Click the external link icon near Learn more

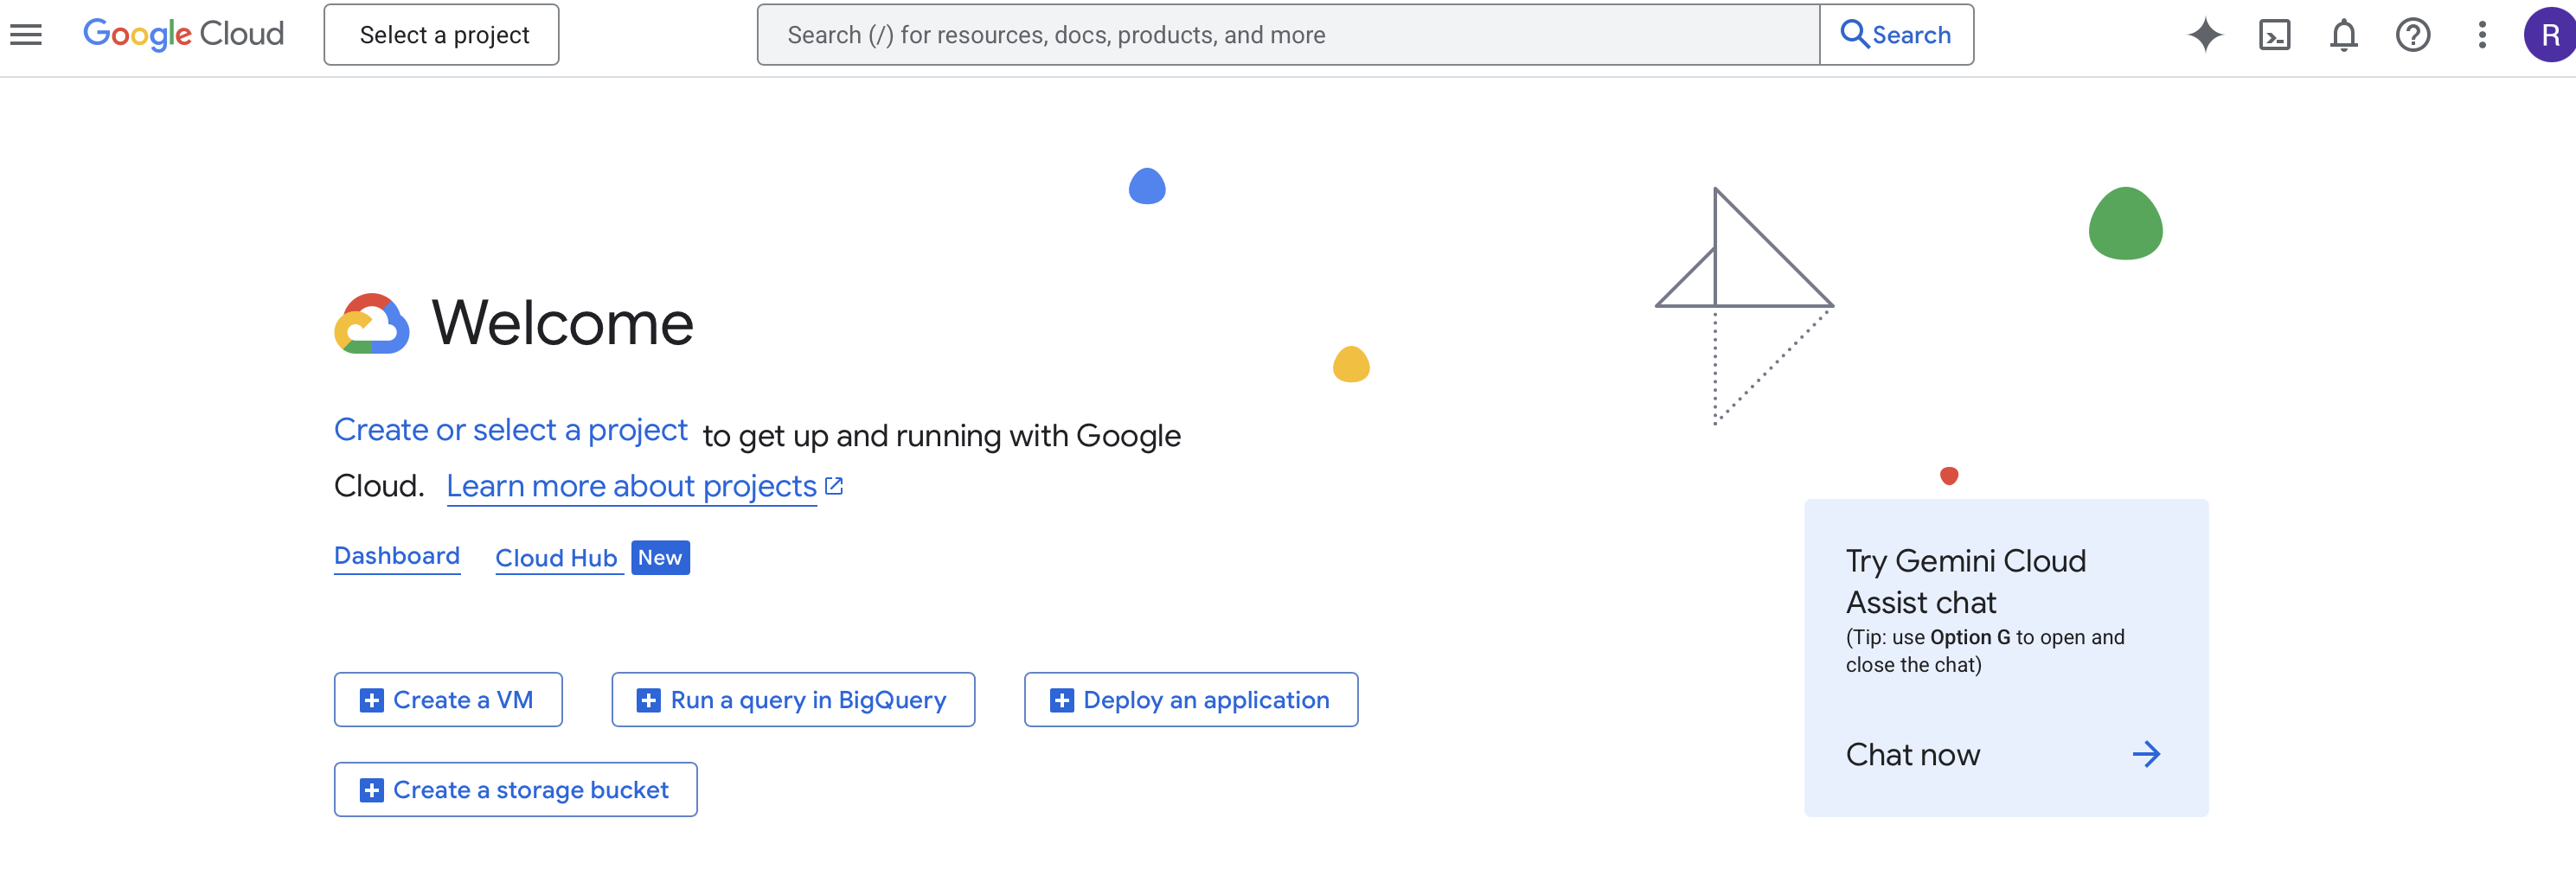click(834, 485)
